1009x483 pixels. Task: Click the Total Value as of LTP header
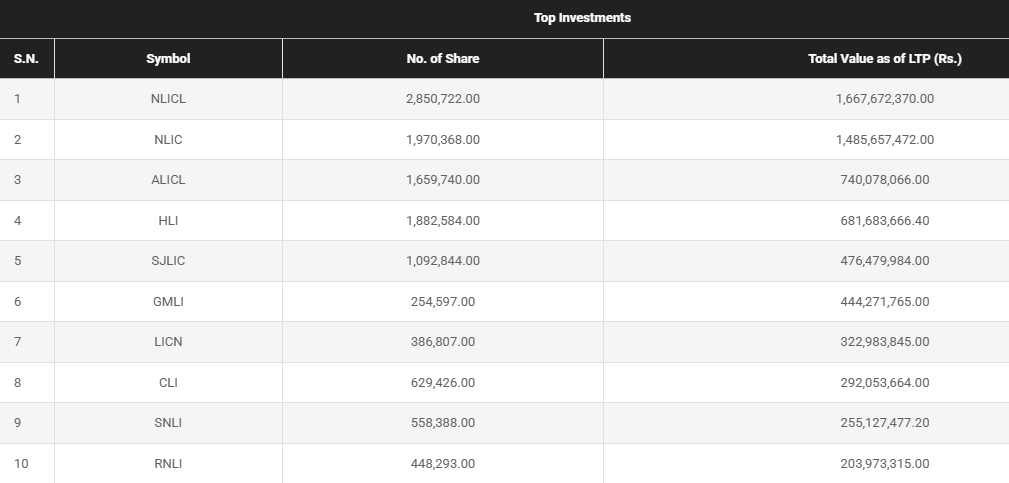point(884,59)
